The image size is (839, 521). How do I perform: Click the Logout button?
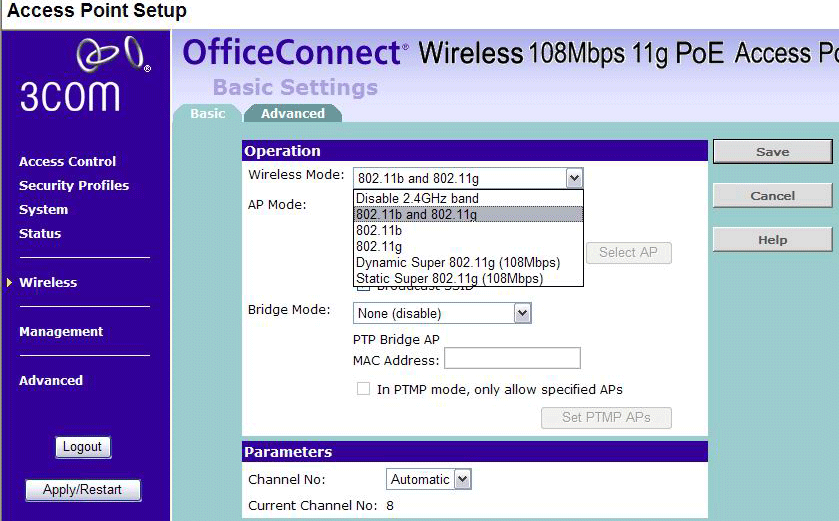(83, 447)
